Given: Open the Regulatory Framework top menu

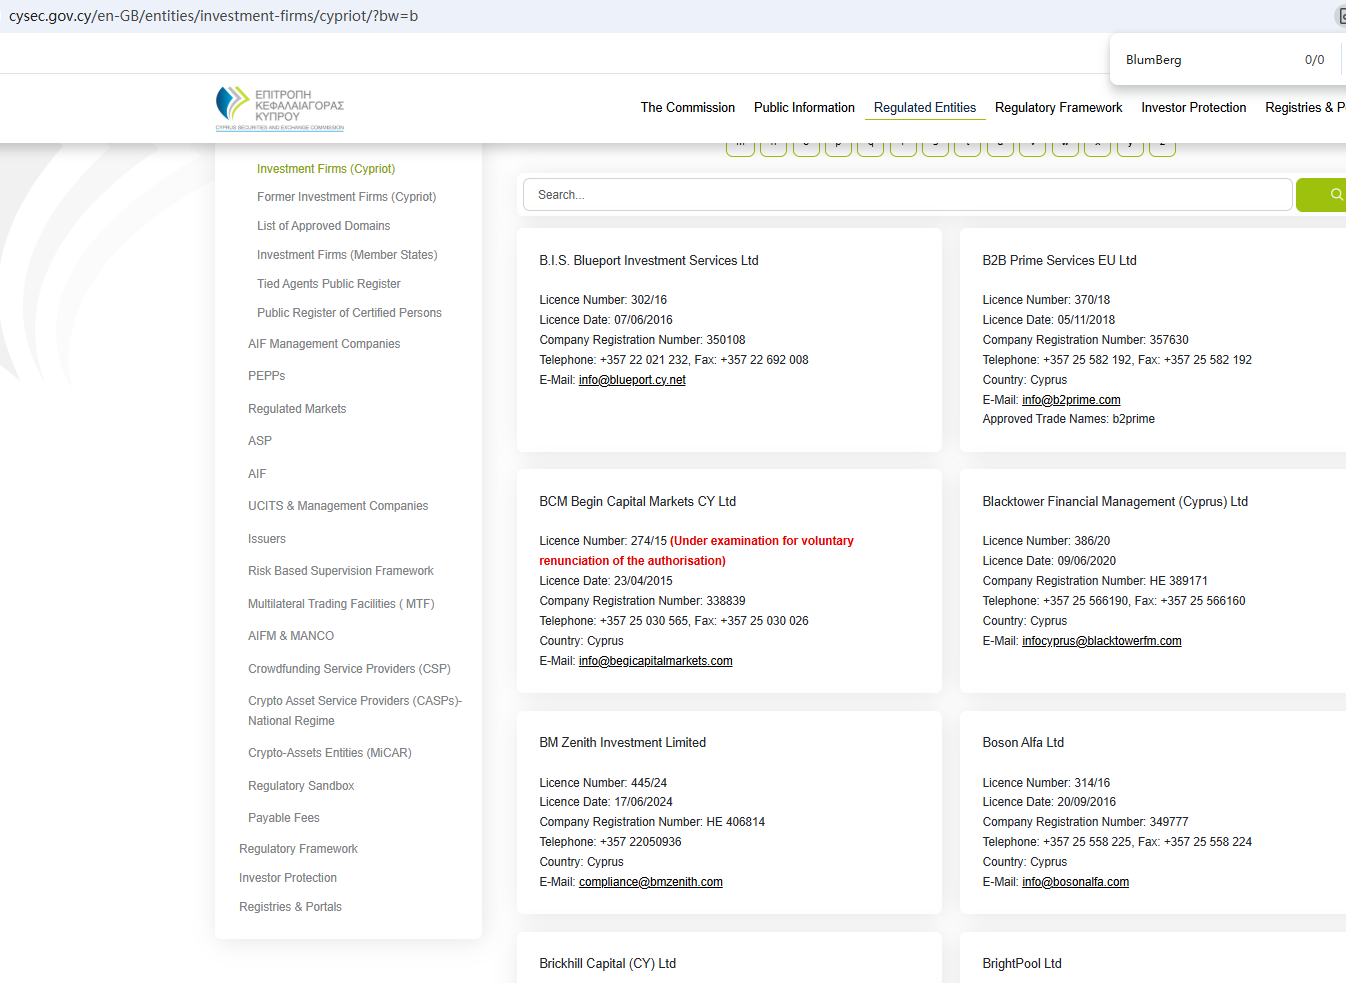Looking at the screenshot, I should tap(1058, 108).
